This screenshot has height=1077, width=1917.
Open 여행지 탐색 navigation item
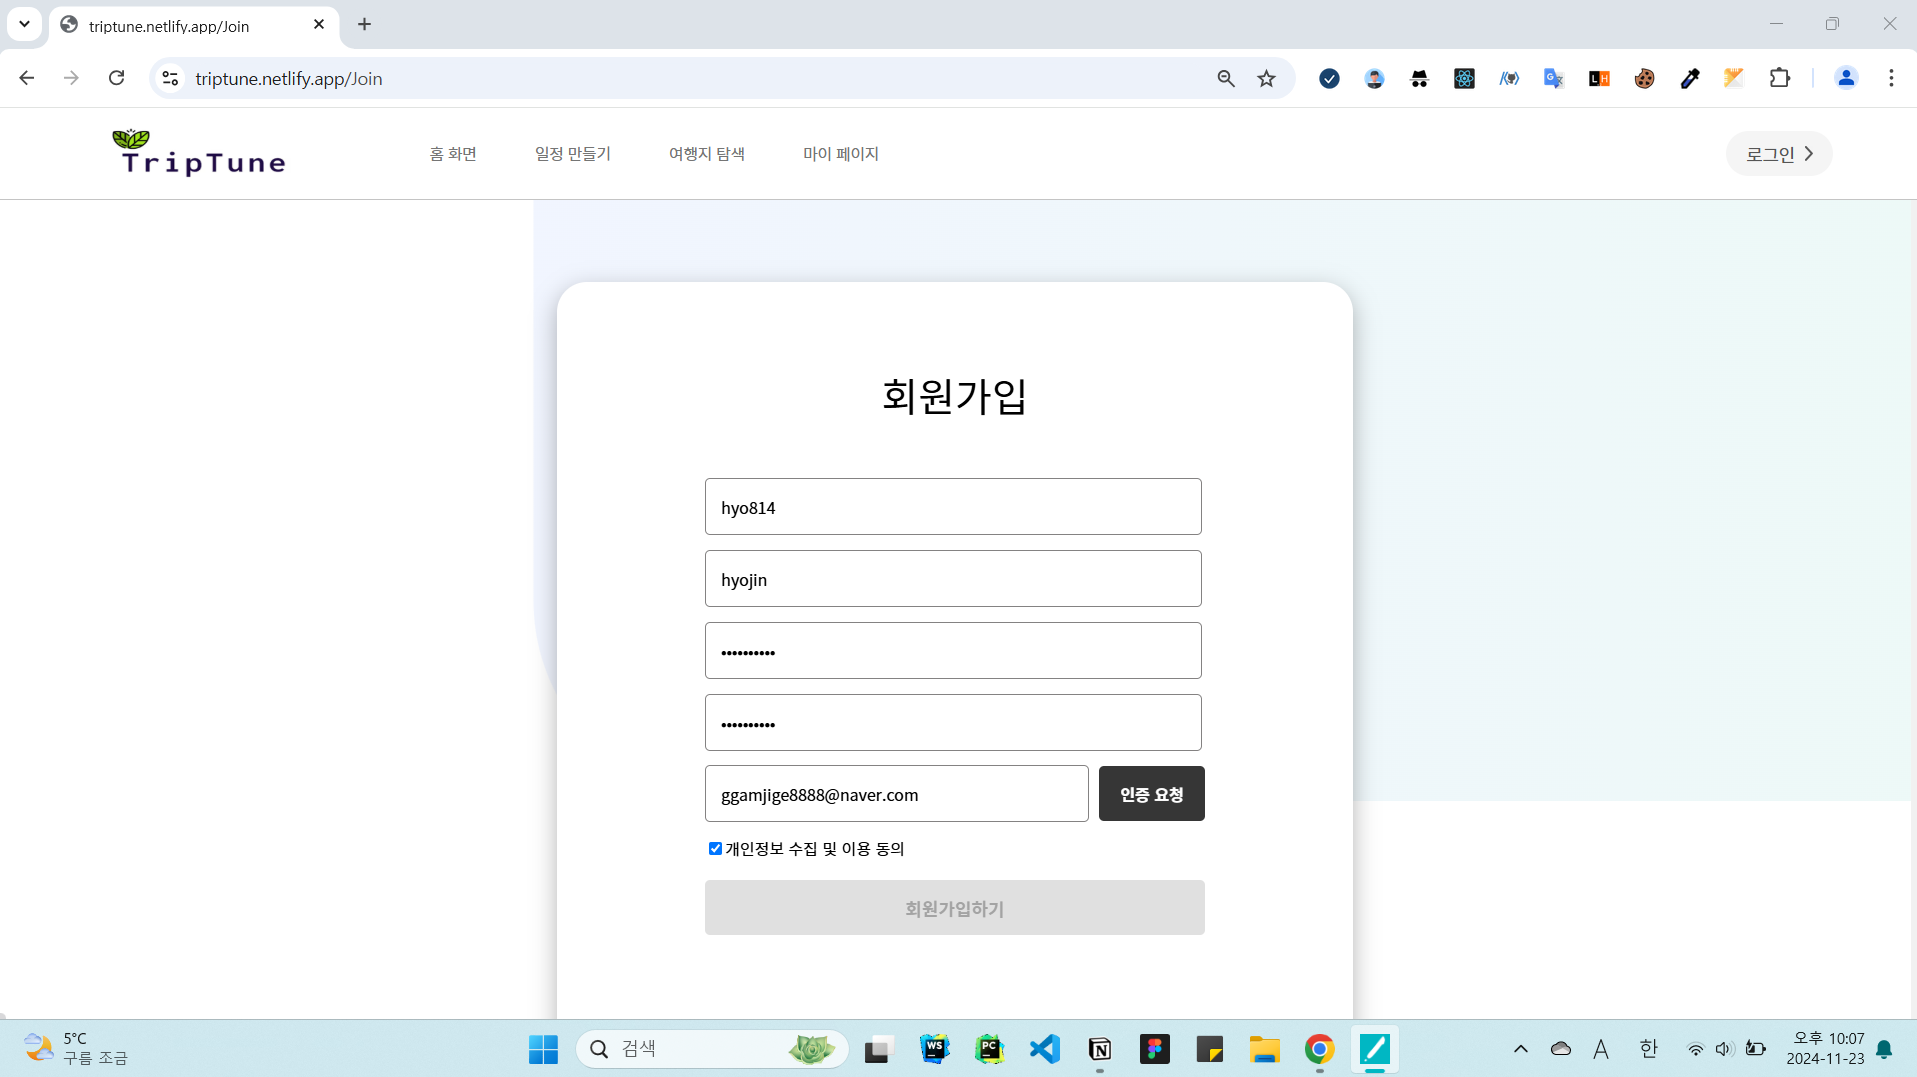point(706,154)
